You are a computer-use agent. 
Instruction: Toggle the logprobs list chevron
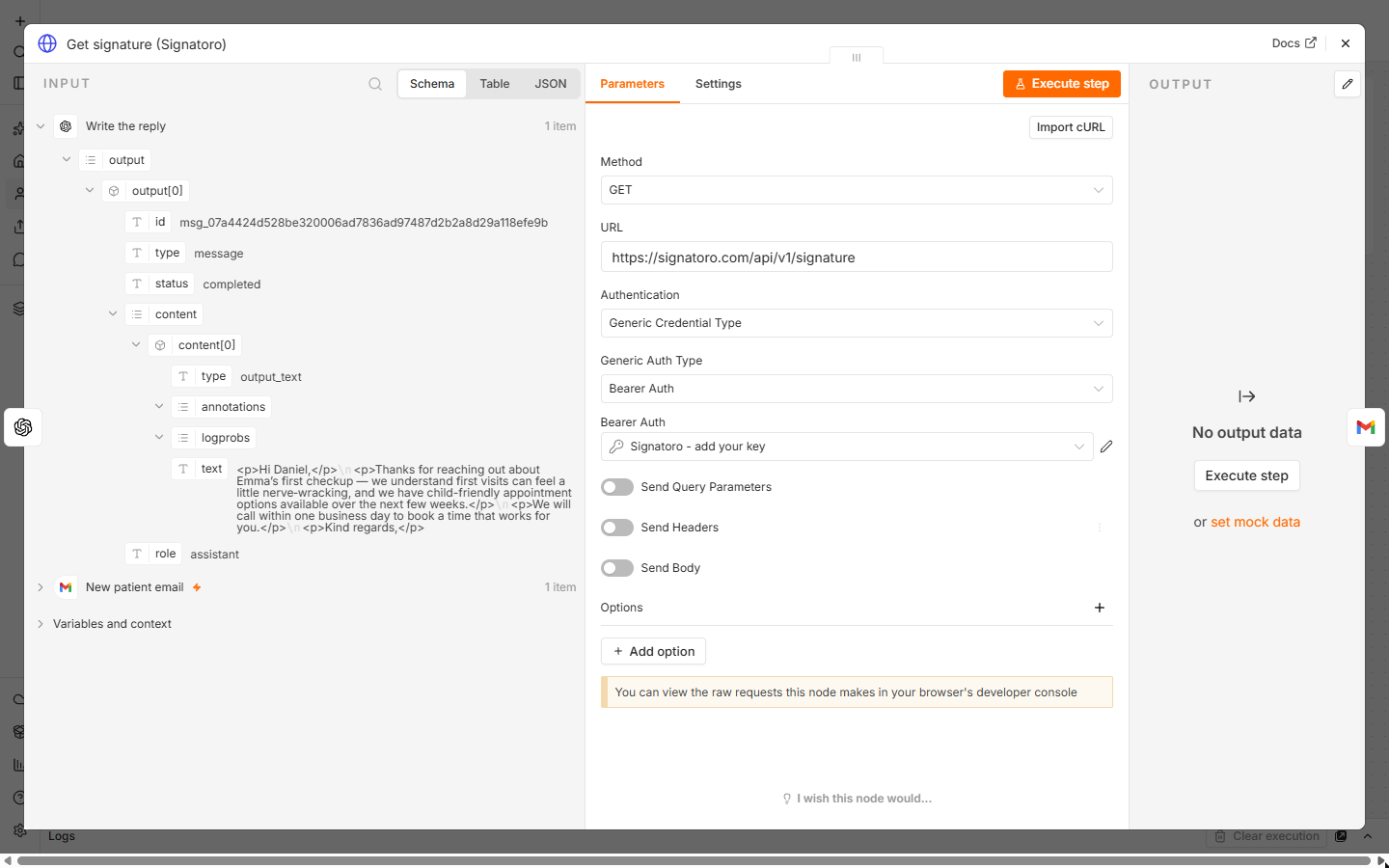tap(159, 437)
